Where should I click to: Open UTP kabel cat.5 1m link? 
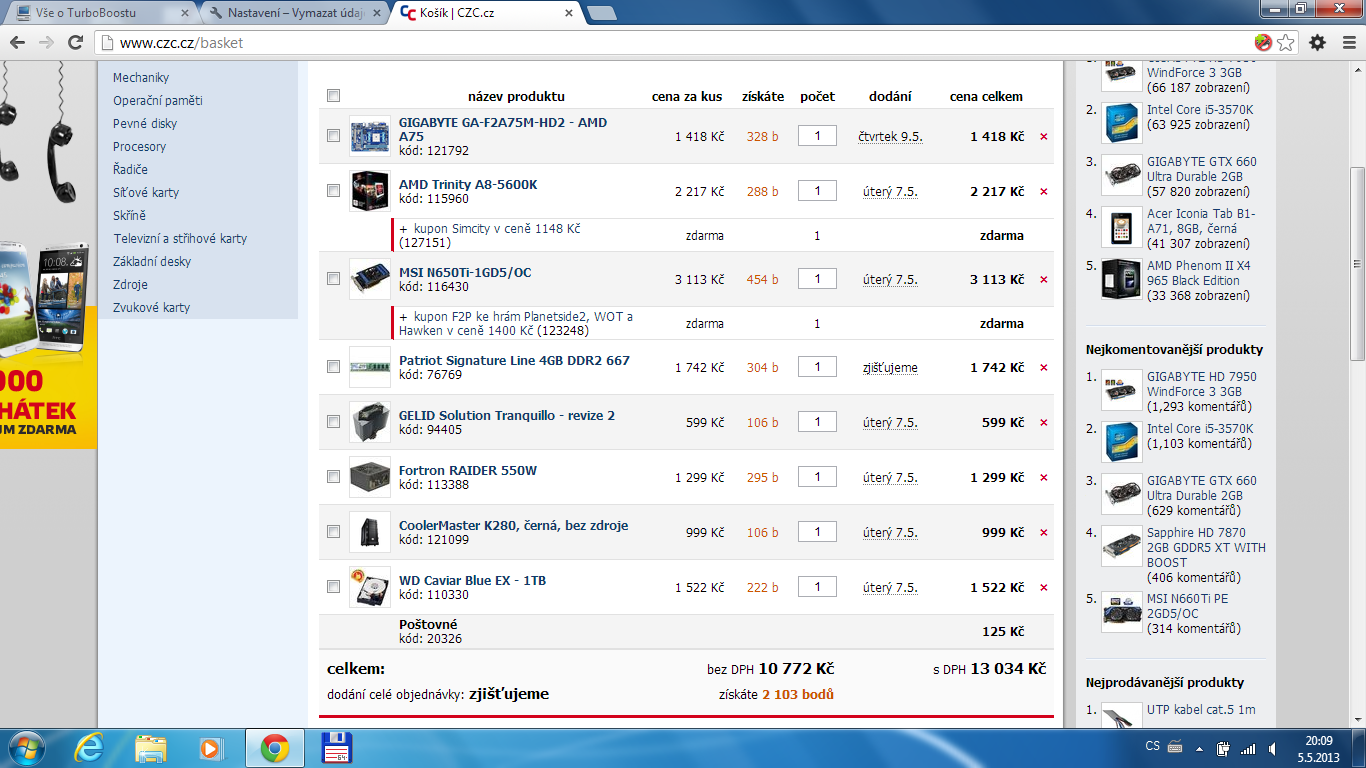coord(1201,710)
